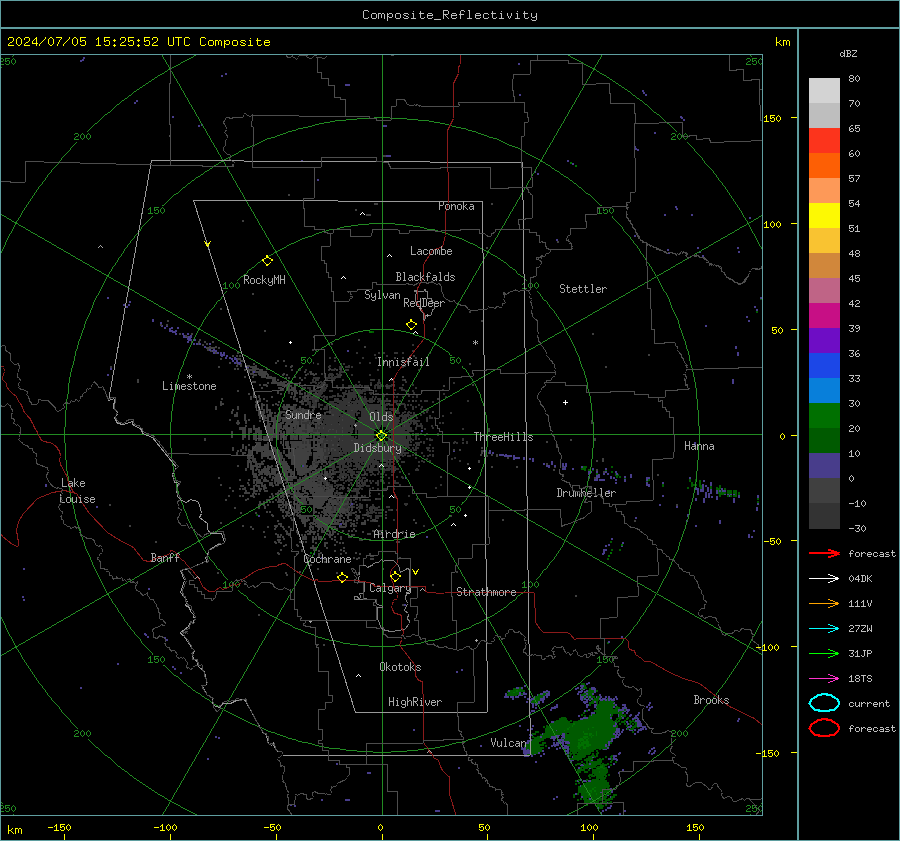
Task: Click the Limestone label
Action: [x=189, y=386]
